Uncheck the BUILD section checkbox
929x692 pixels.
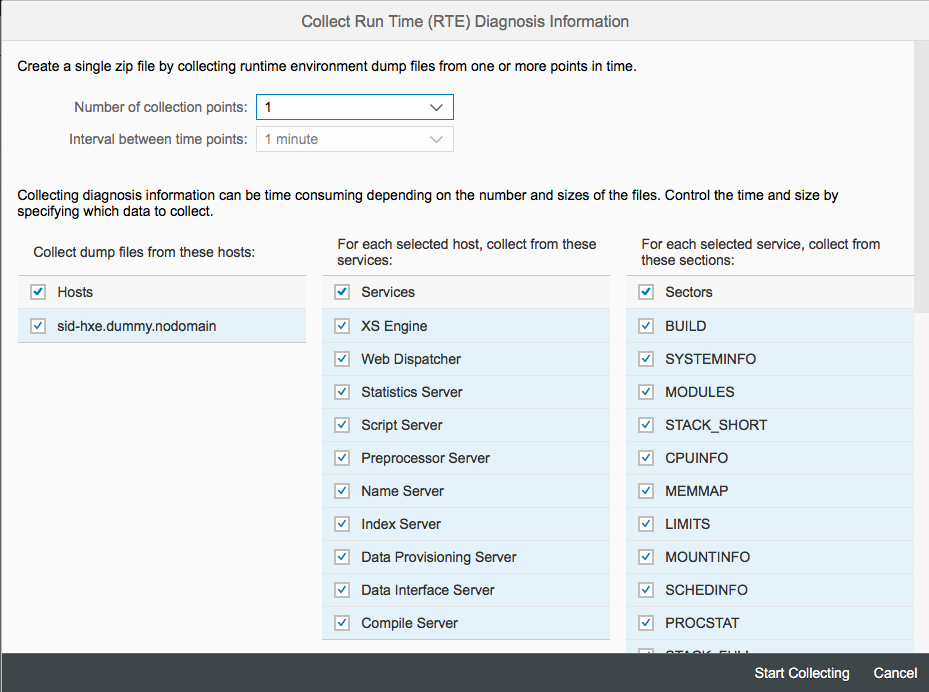646,326
